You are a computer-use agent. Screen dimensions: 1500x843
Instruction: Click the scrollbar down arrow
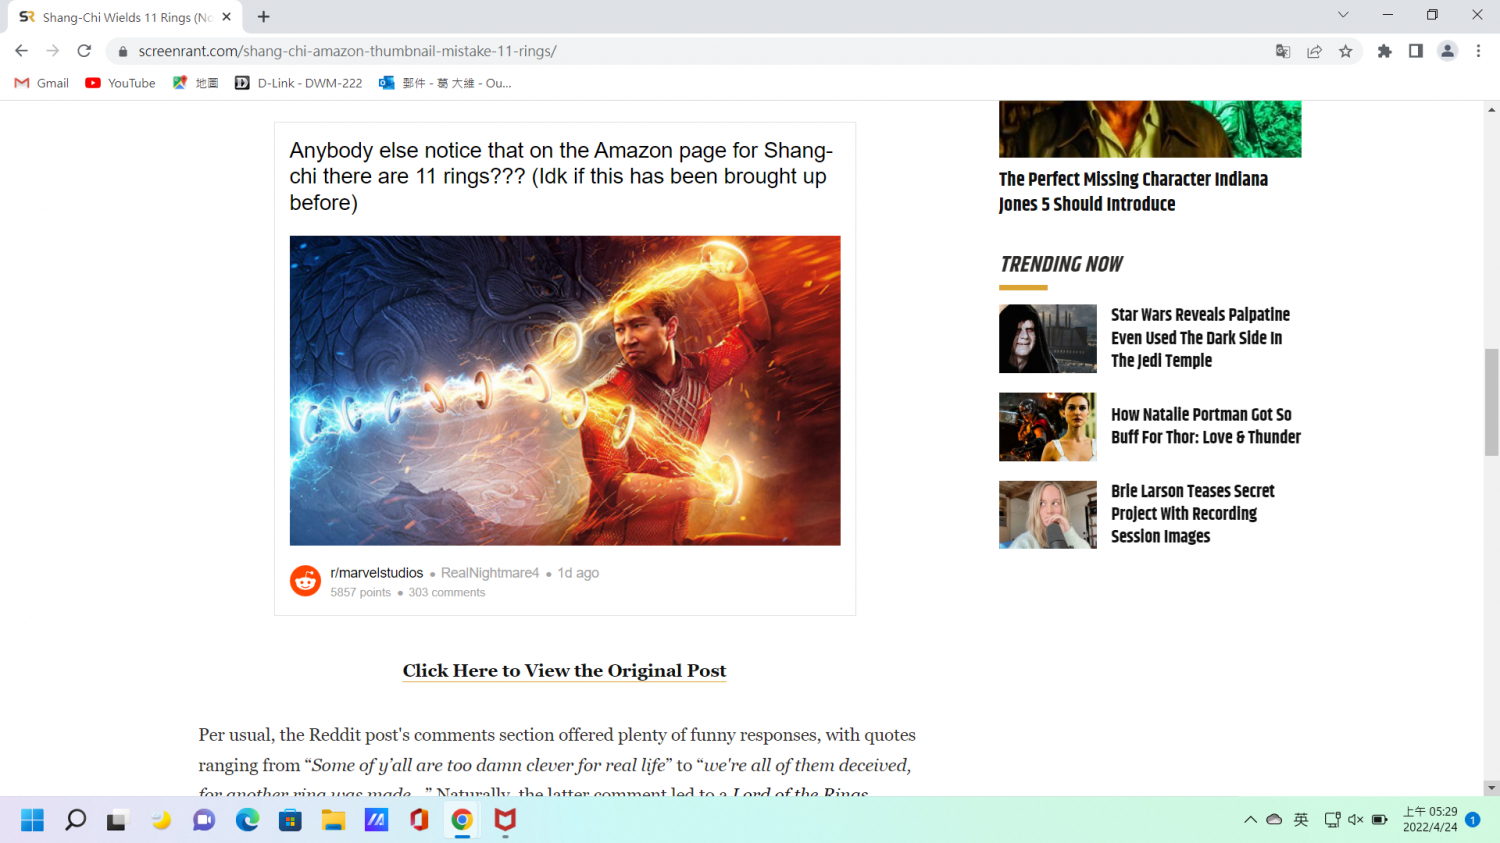click(x=1491, y=788)
